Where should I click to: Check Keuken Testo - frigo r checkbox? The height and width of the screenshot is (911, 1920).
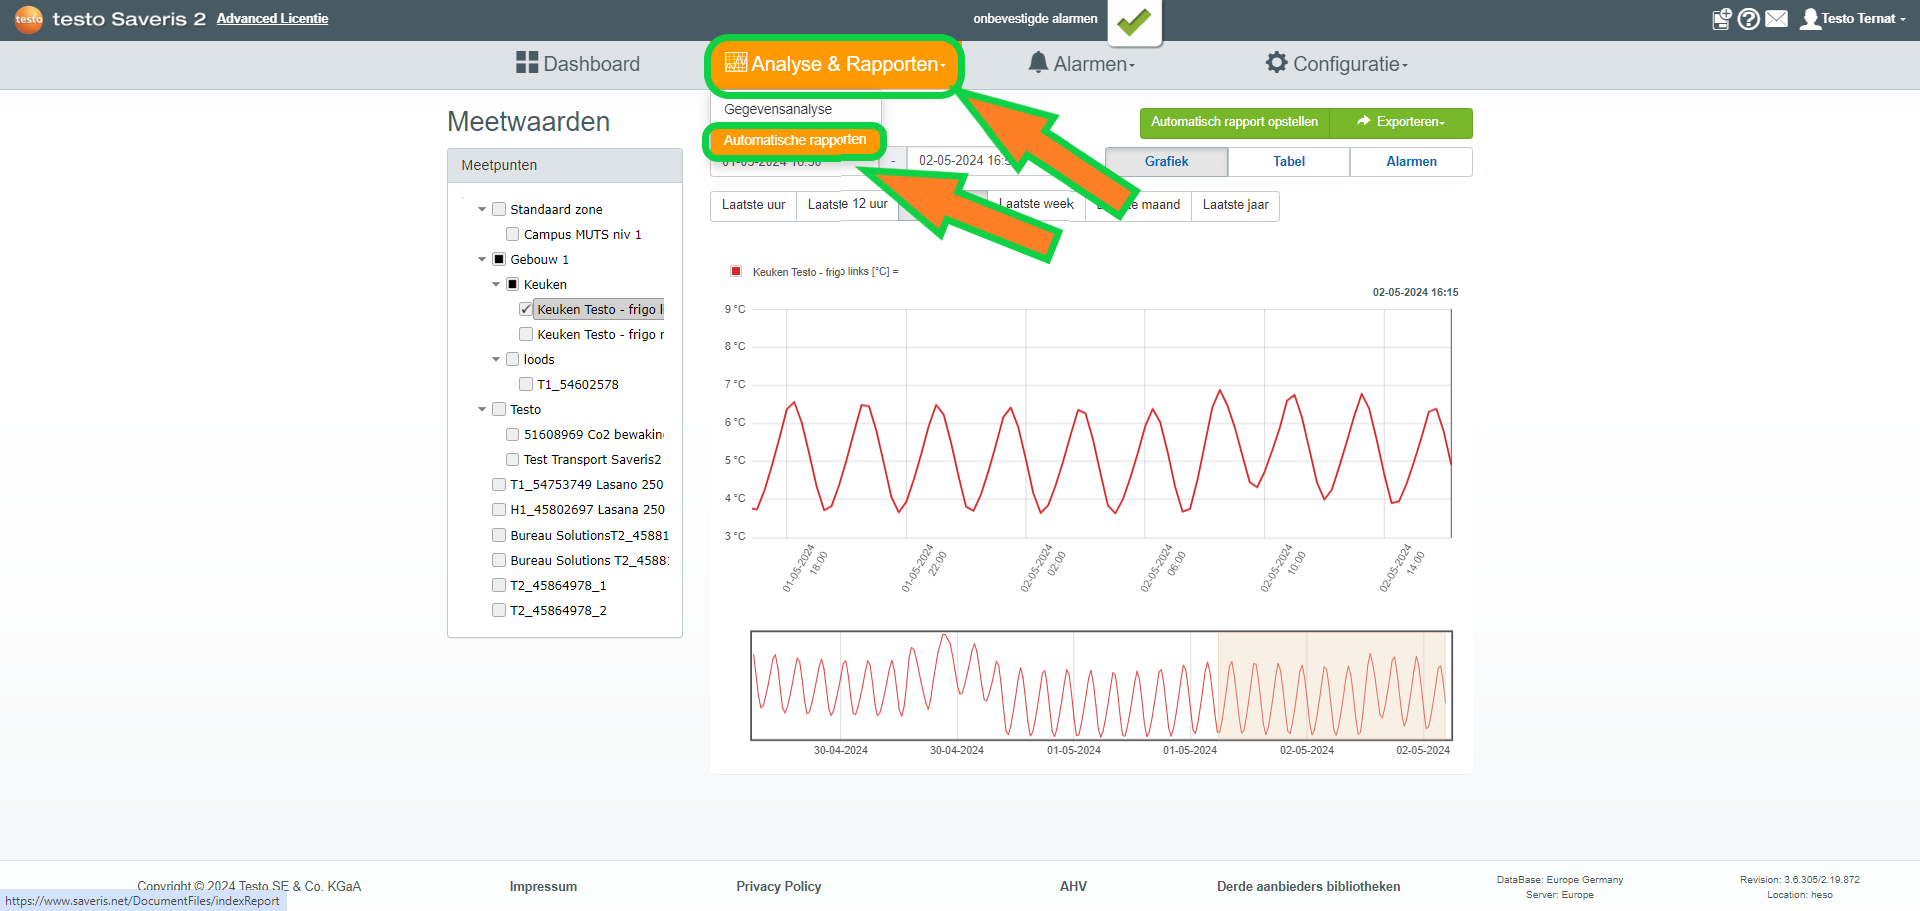click(526, 334)
